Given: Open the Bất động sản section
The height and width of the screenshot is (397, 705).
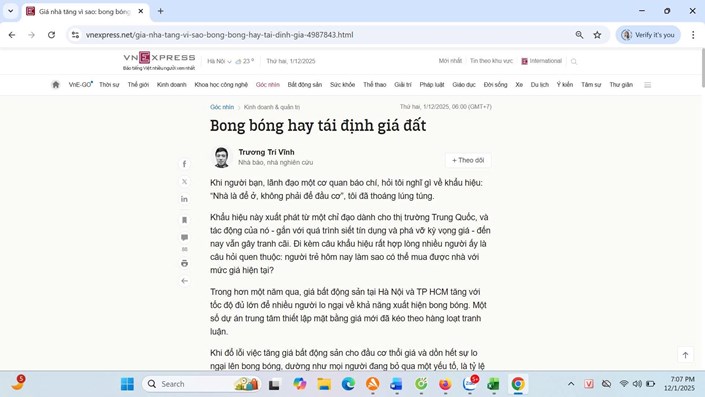Looking at the screenshot, I should [x=304, y=85].
